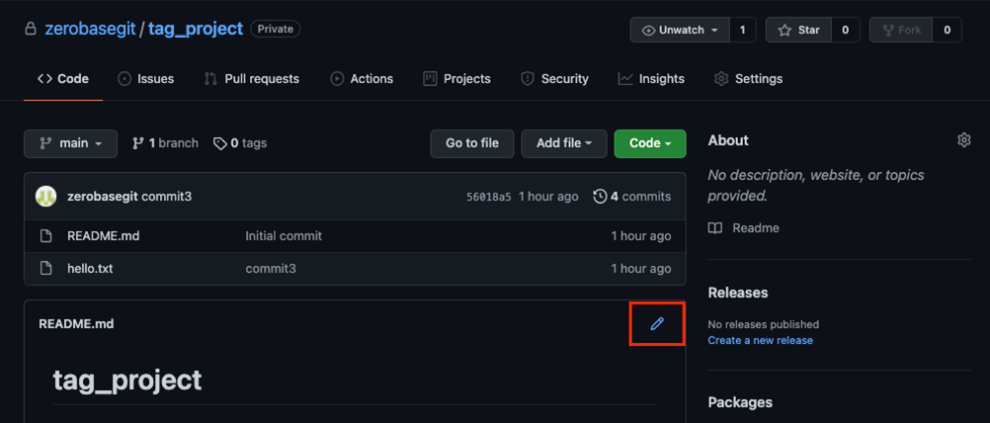View the 0 tags link
The height and width of the screenshot is (423, 990).
240,143
